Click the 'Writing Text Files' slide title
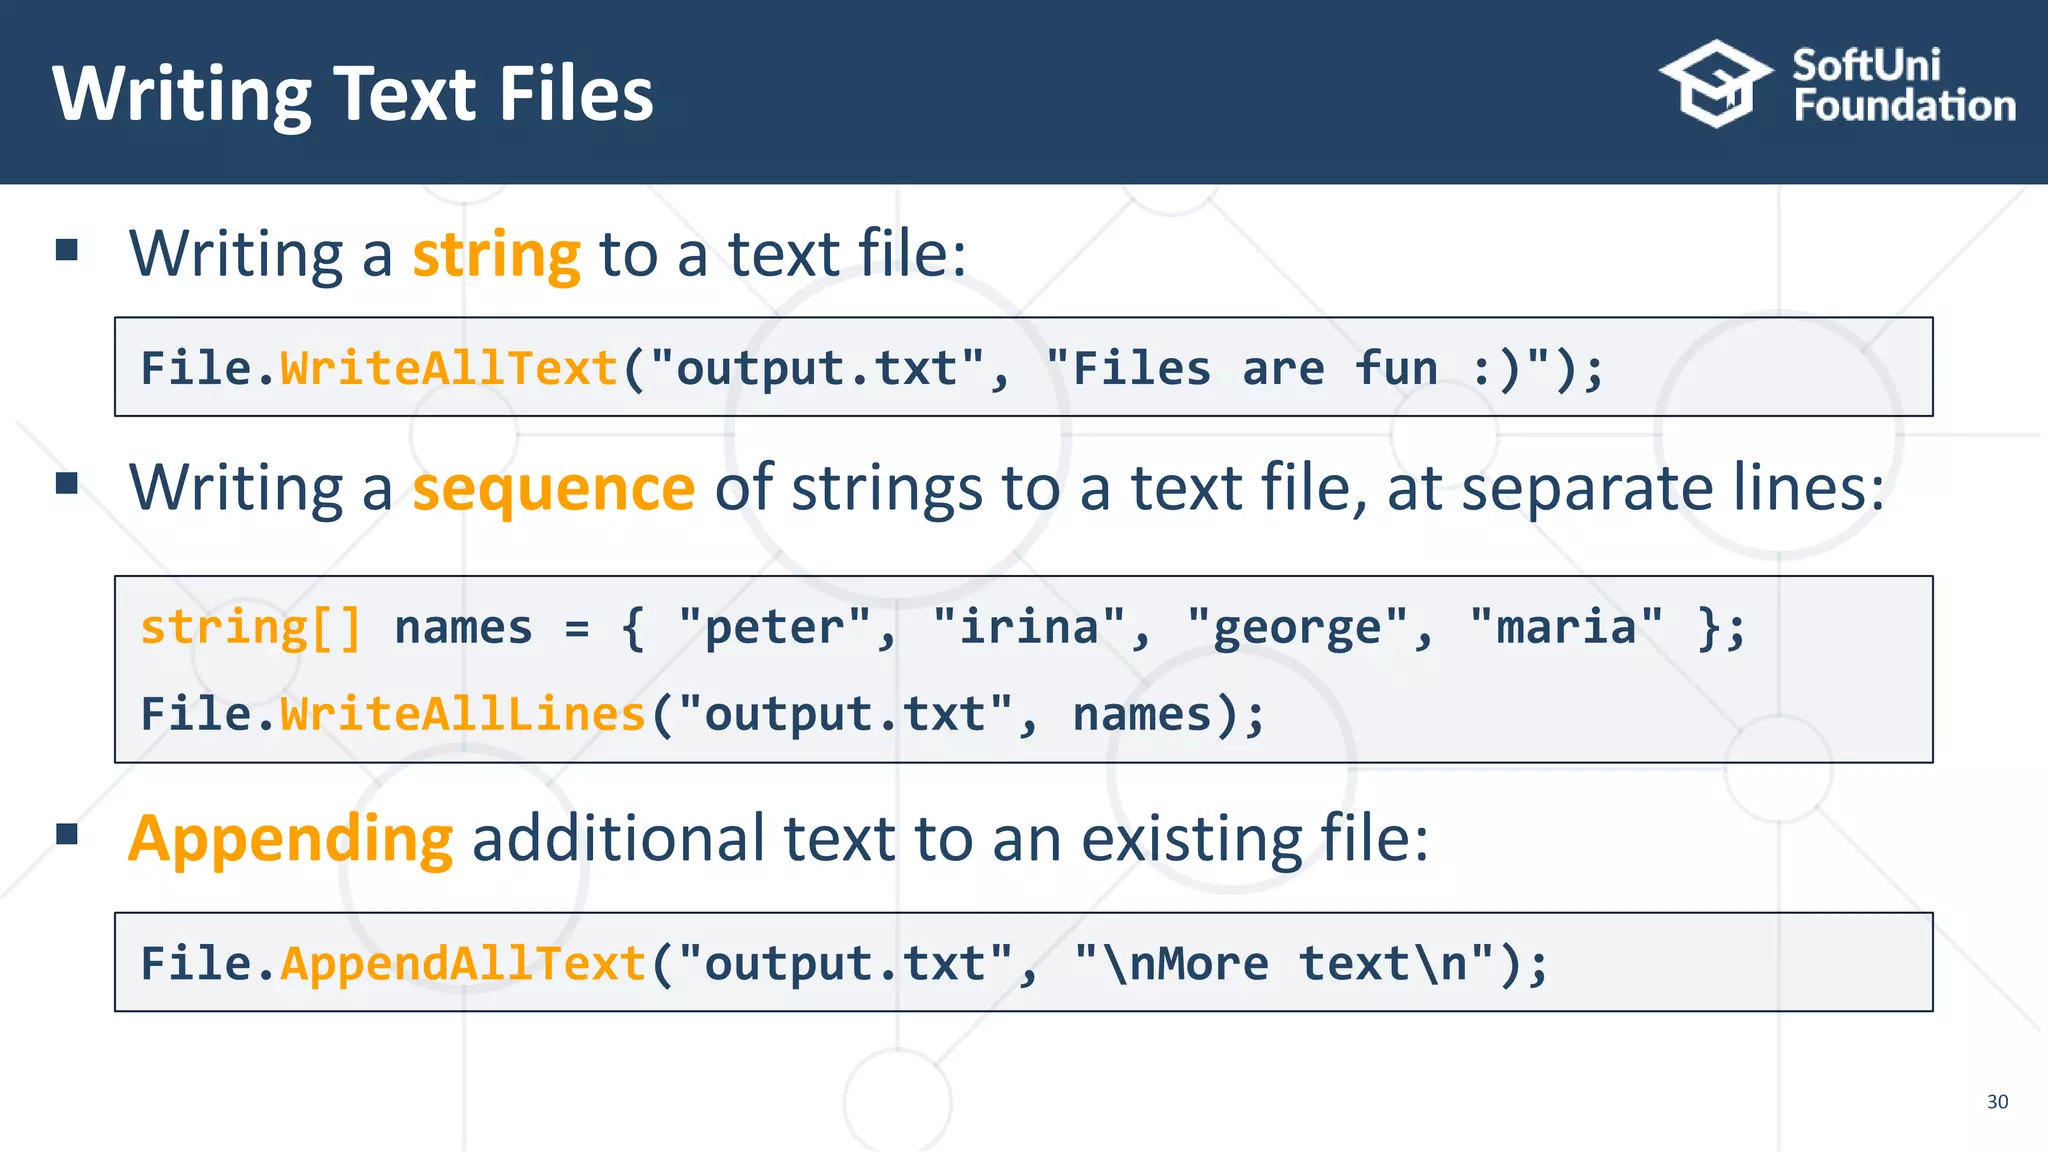 (x=353, y=94)
